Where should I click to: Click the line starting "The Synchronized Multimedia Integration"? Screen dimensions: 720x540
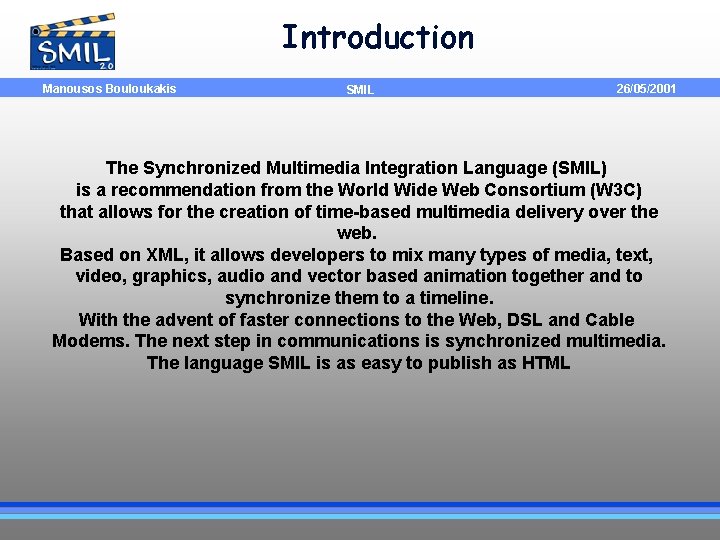pos(356,168)
